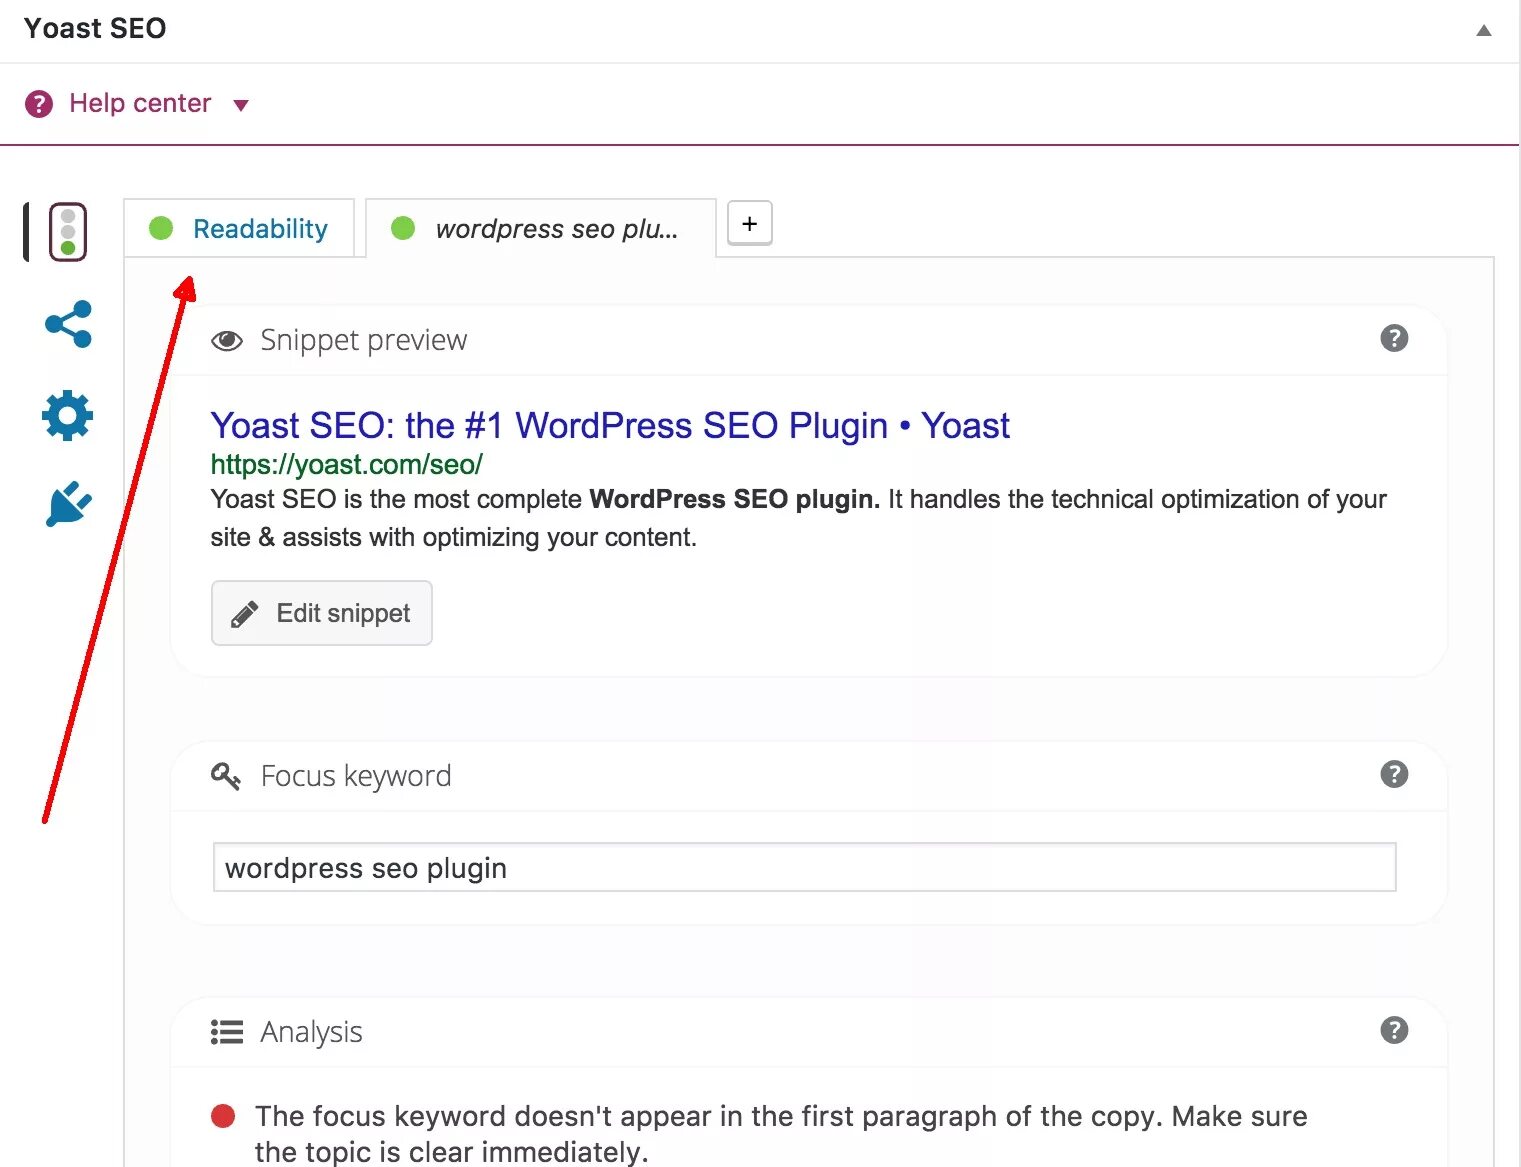Collapse the Yoast SEO metabox panel
The width and height of the screenshot is (1521, 1167).
(1484, 30)
